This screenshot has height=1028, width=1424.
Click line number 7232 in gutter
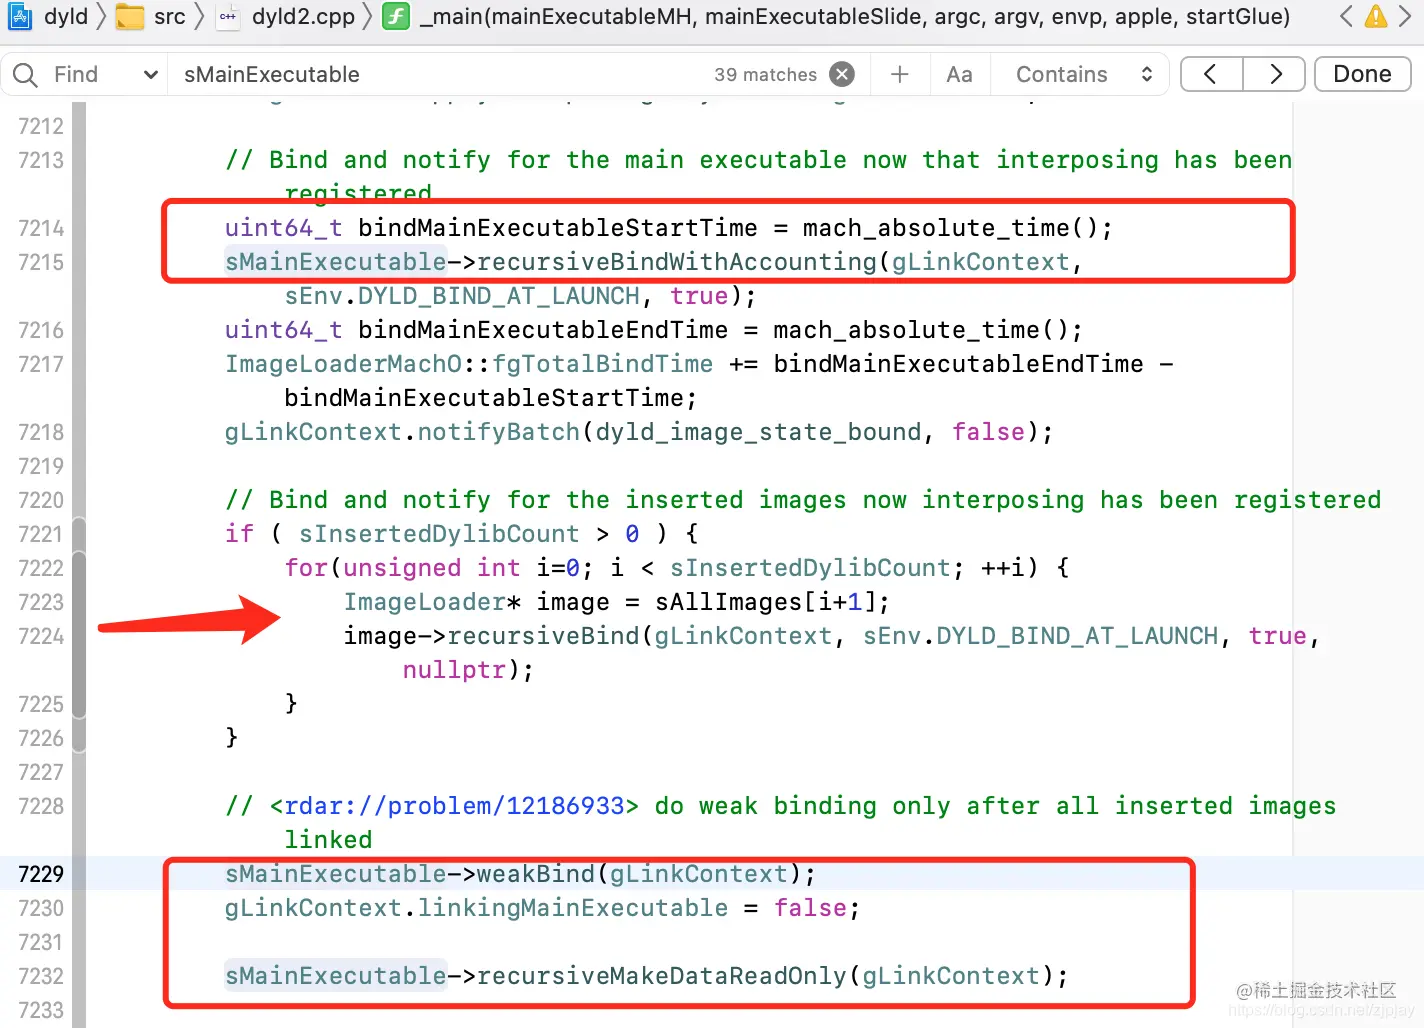pos(41,976)
